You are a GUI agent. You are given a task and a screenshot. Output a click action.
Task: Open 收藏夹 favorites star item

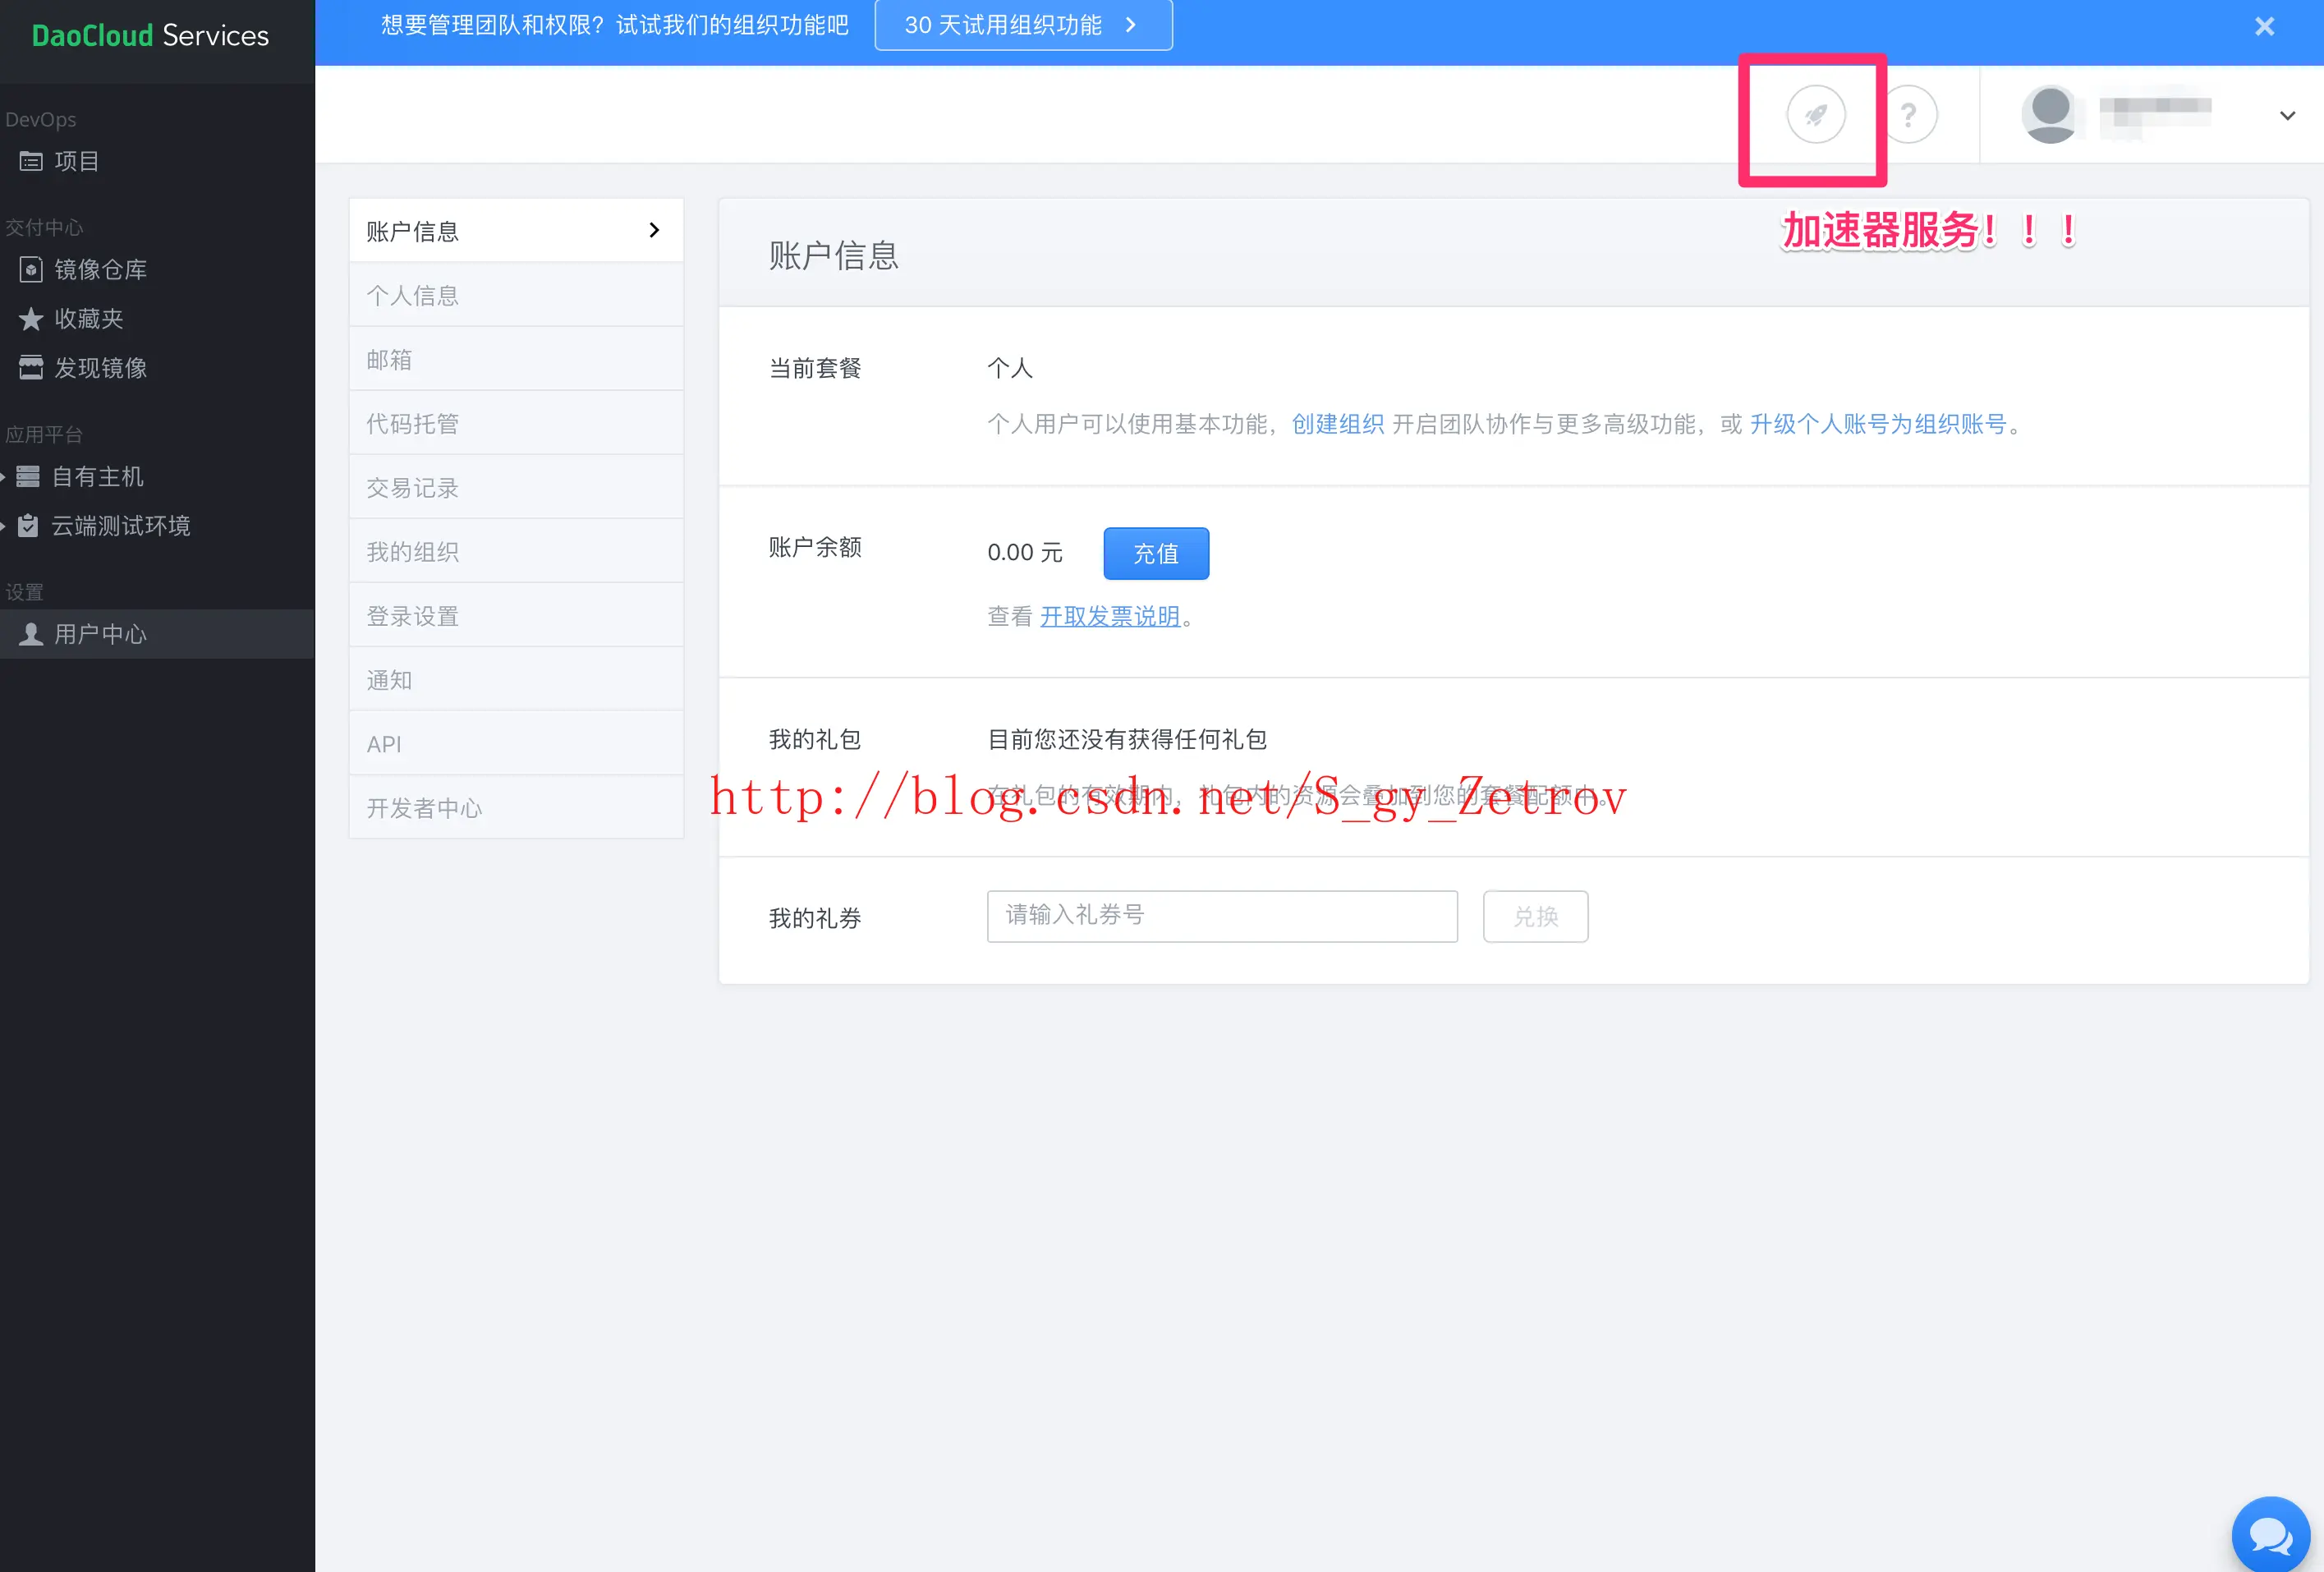(x=88, y=318)
